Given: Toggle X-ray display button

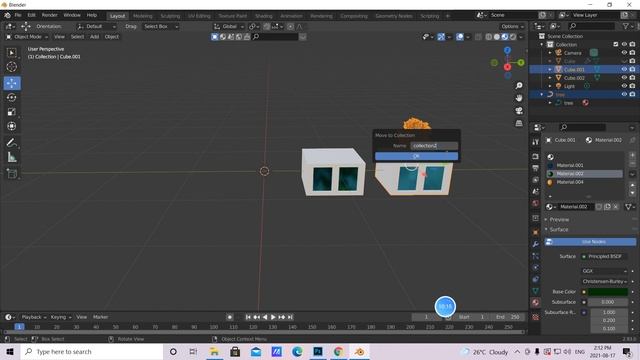Looking at the screenshot, I should tap(478, 37).
